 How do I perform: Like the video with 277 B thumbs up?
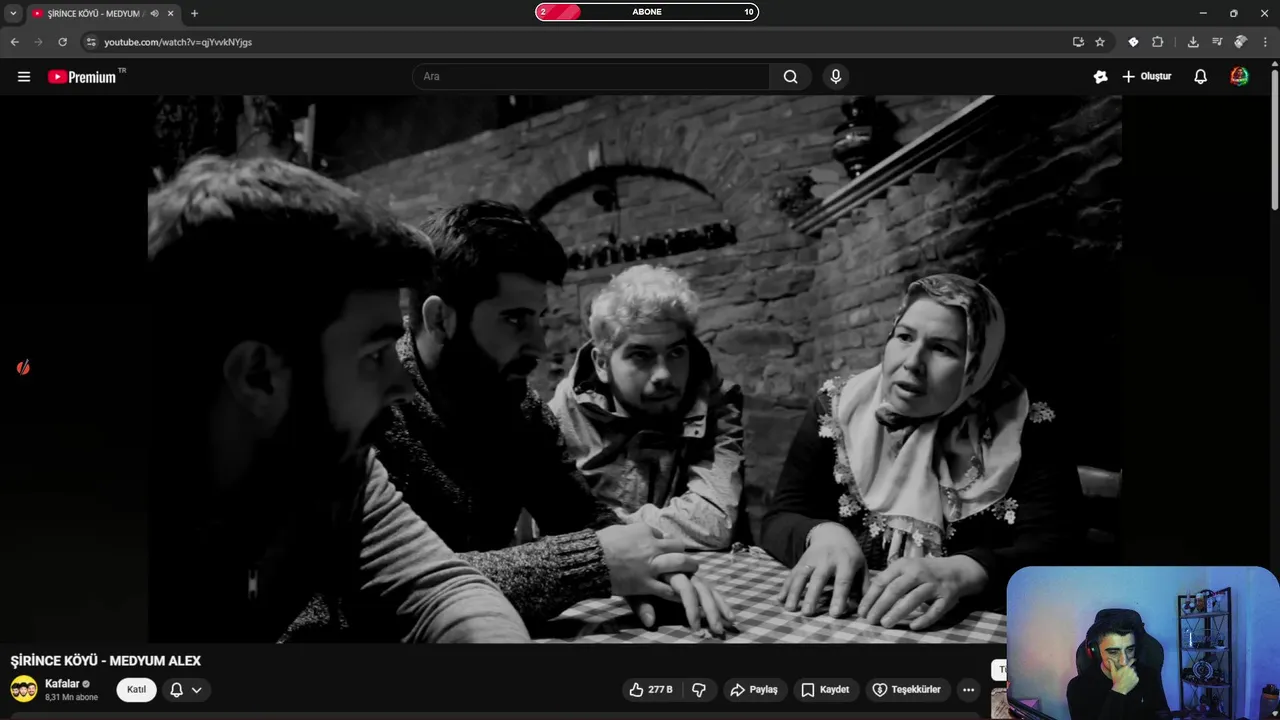click(651, 690)
